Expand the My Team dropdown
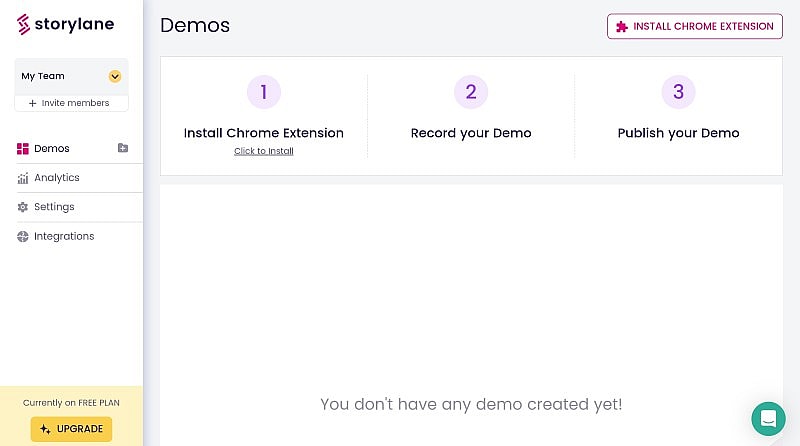Image resolution: width=800 pixels, height=446 pixels. pos(115,76)
